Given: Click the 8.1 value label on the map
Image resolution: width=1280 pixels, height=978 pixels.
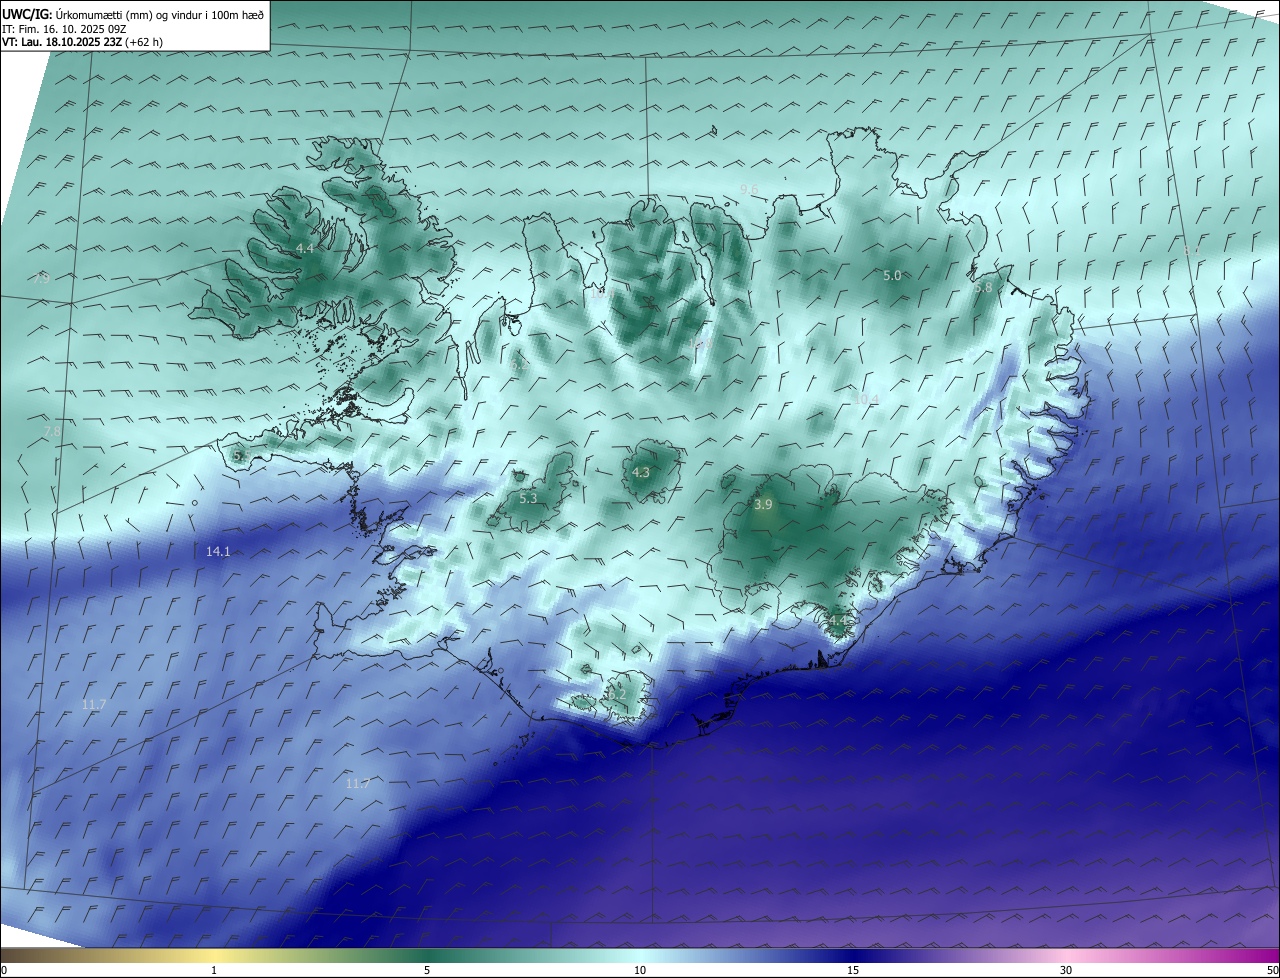Looking at the screenshot, I should [1192, 249].
